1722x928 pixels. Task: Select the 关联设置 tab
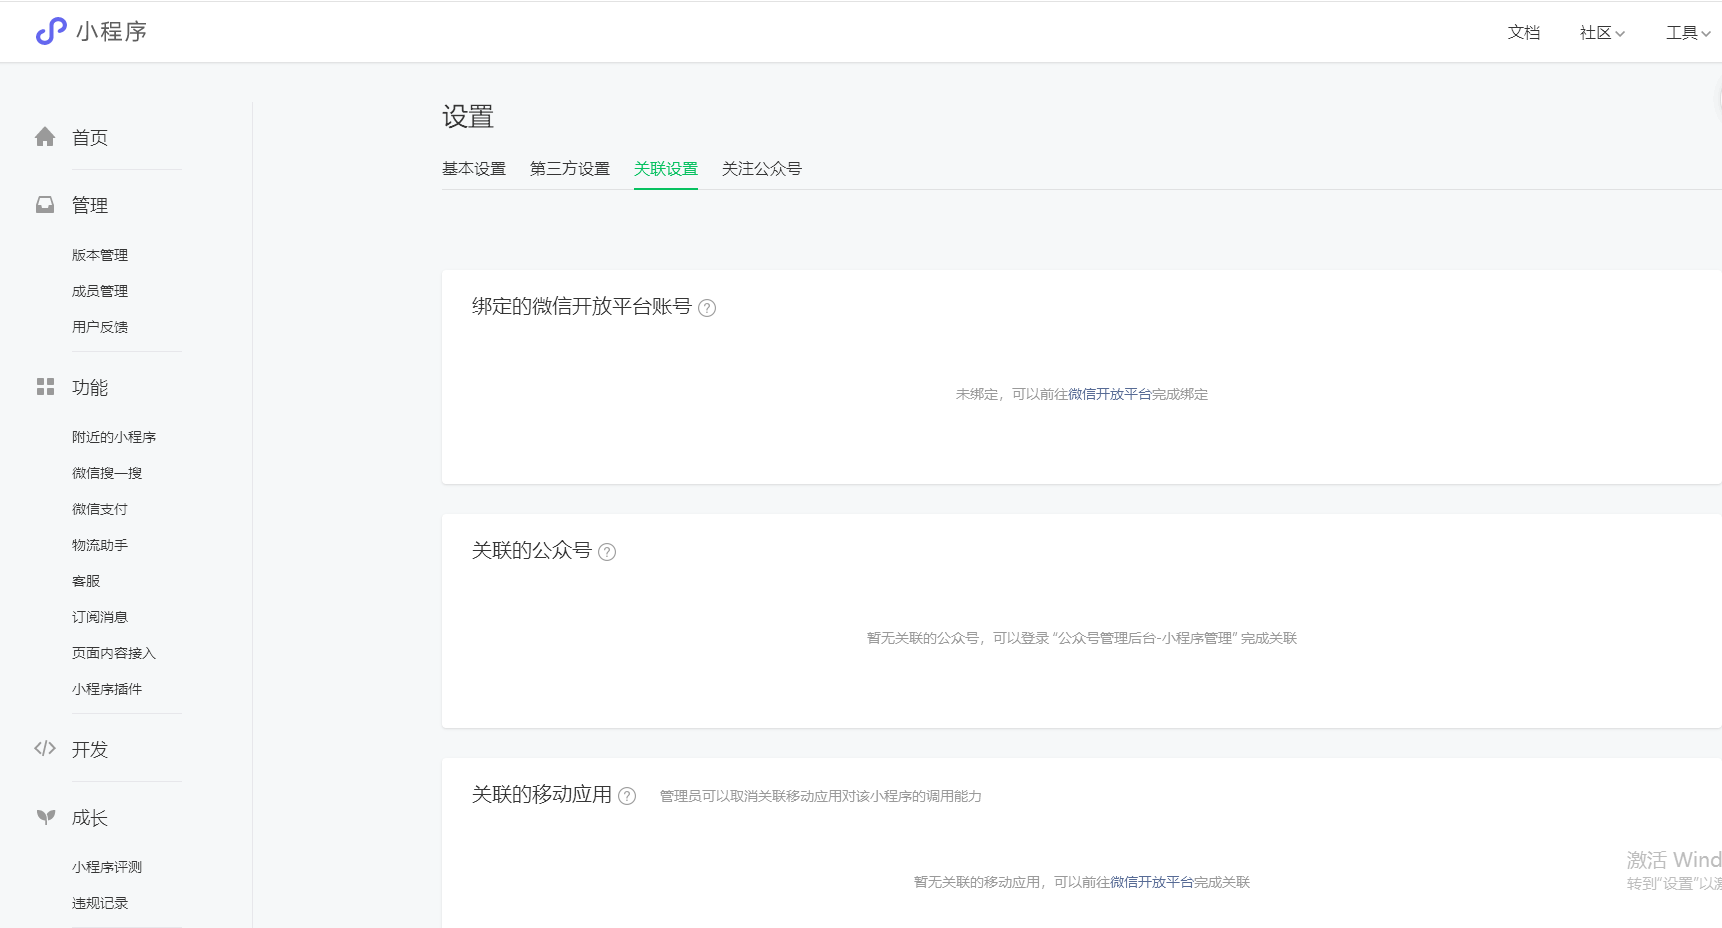(666, 169)
